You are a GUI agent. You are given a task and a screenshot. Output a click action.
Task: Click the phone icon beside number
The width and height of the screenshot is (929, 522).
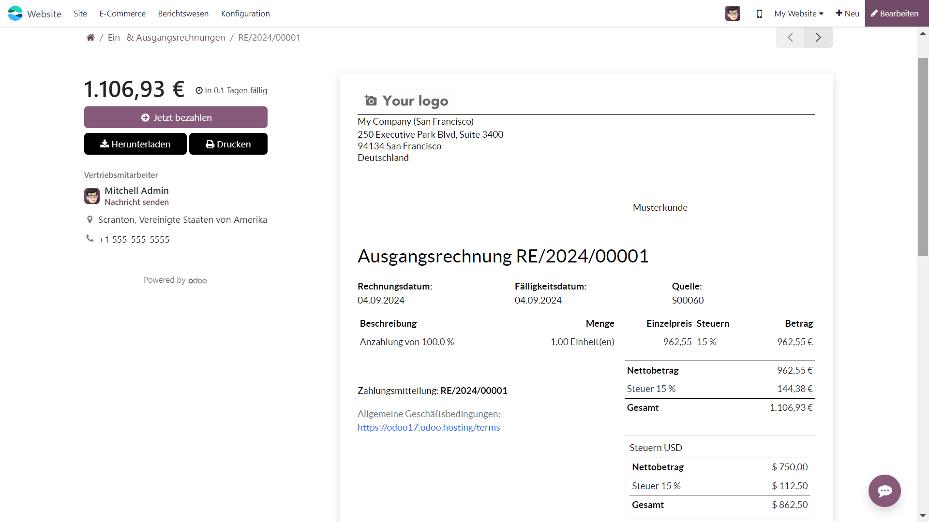point(89,239)
